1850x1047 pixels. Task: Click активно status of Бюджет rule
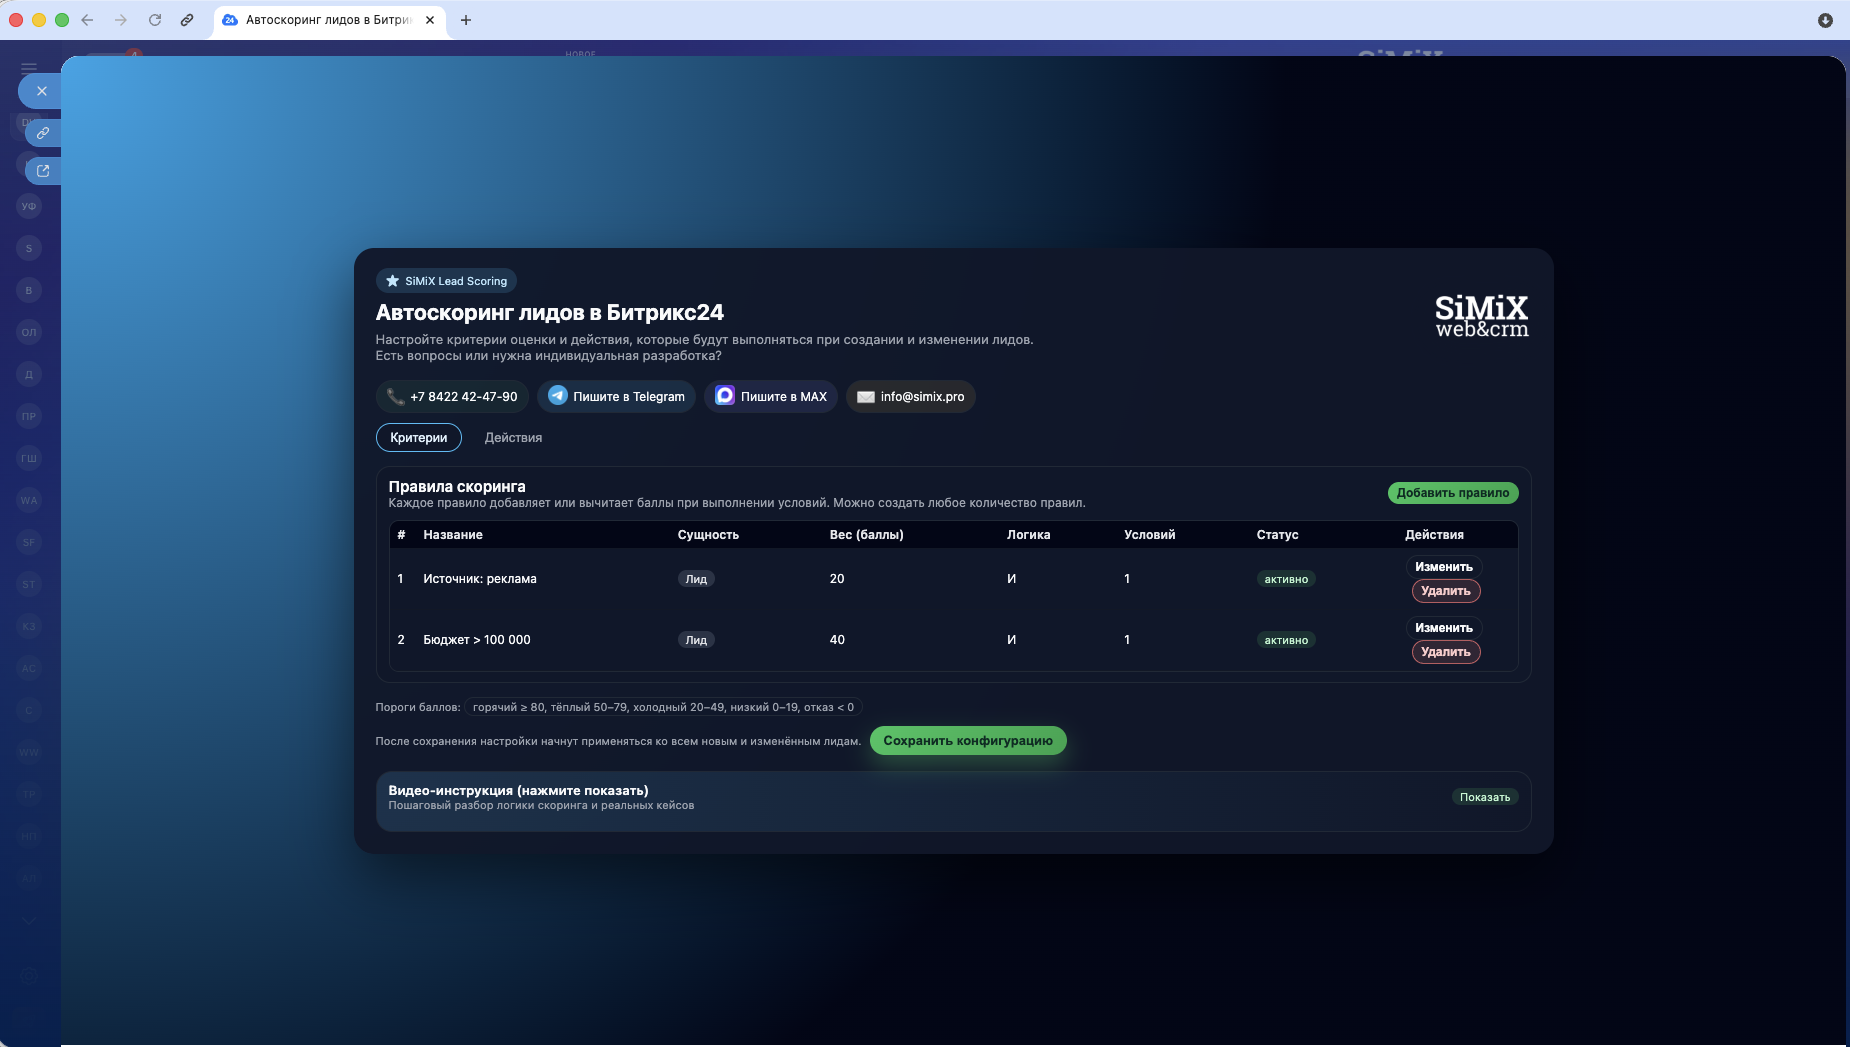tap(1286, 640)
